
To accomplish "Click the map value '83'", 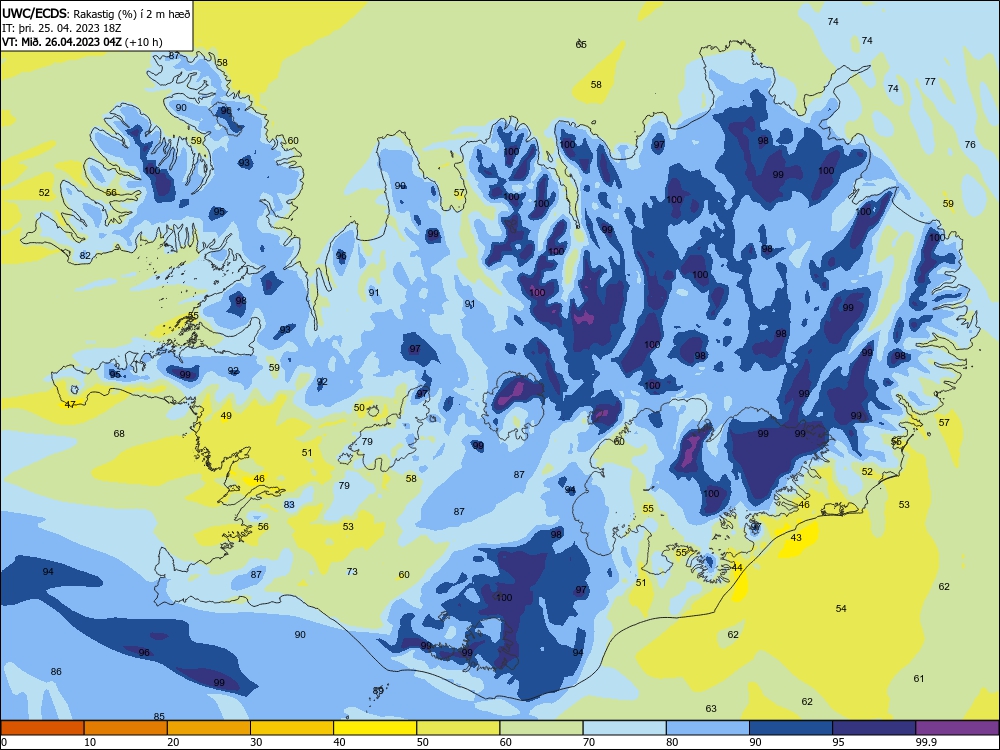I will click(x=289, y=504).
